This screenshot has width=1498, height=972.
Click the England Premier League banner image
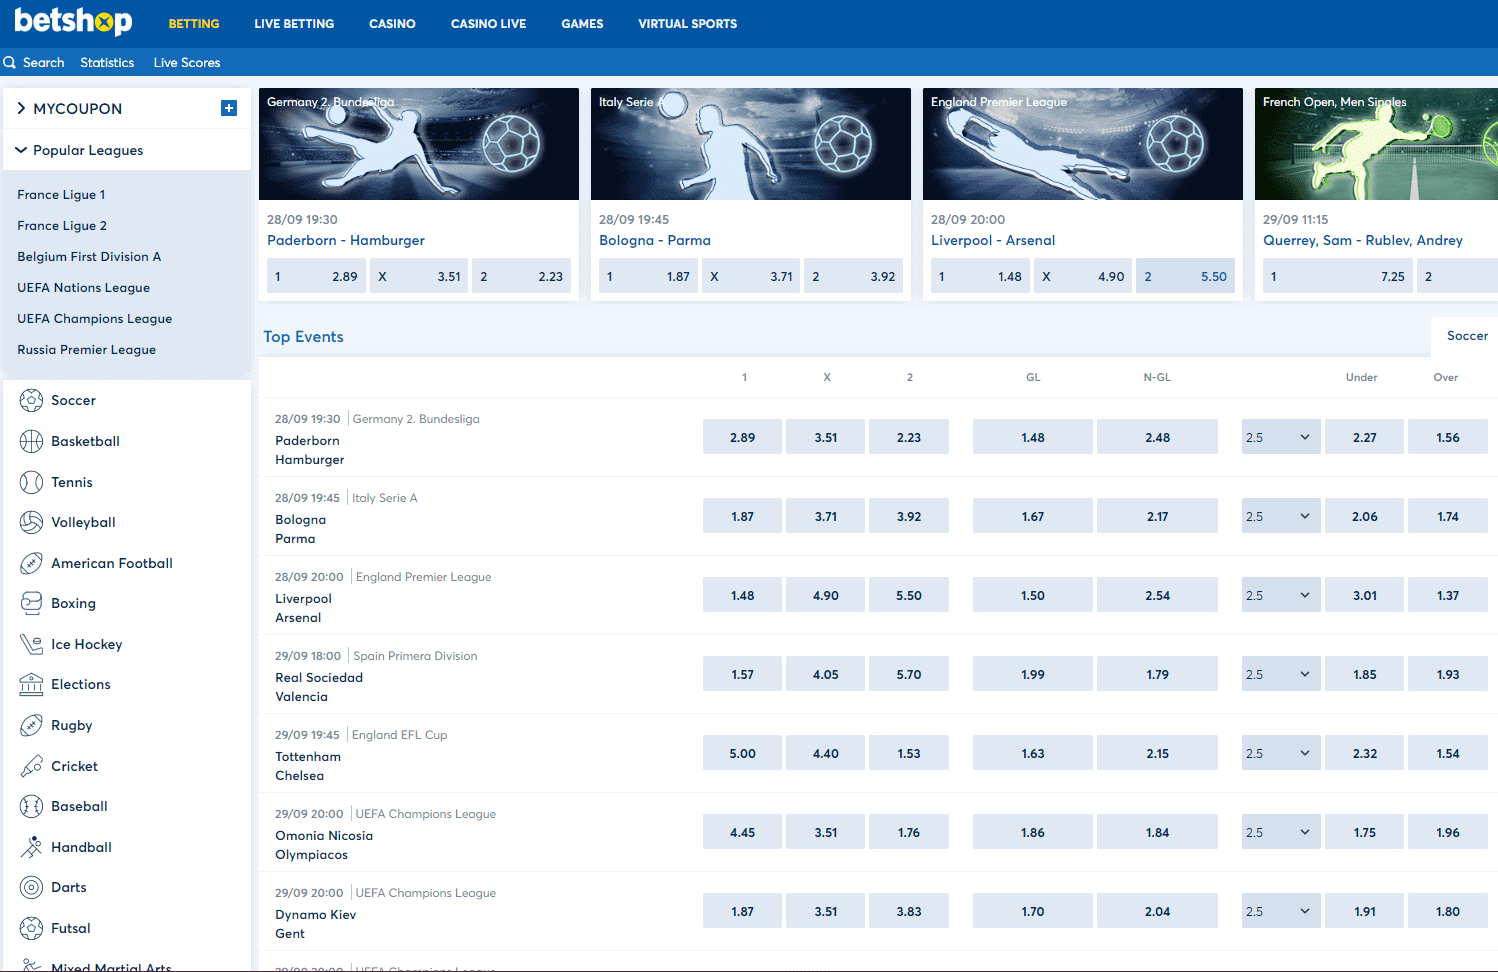pos(1083,144)
